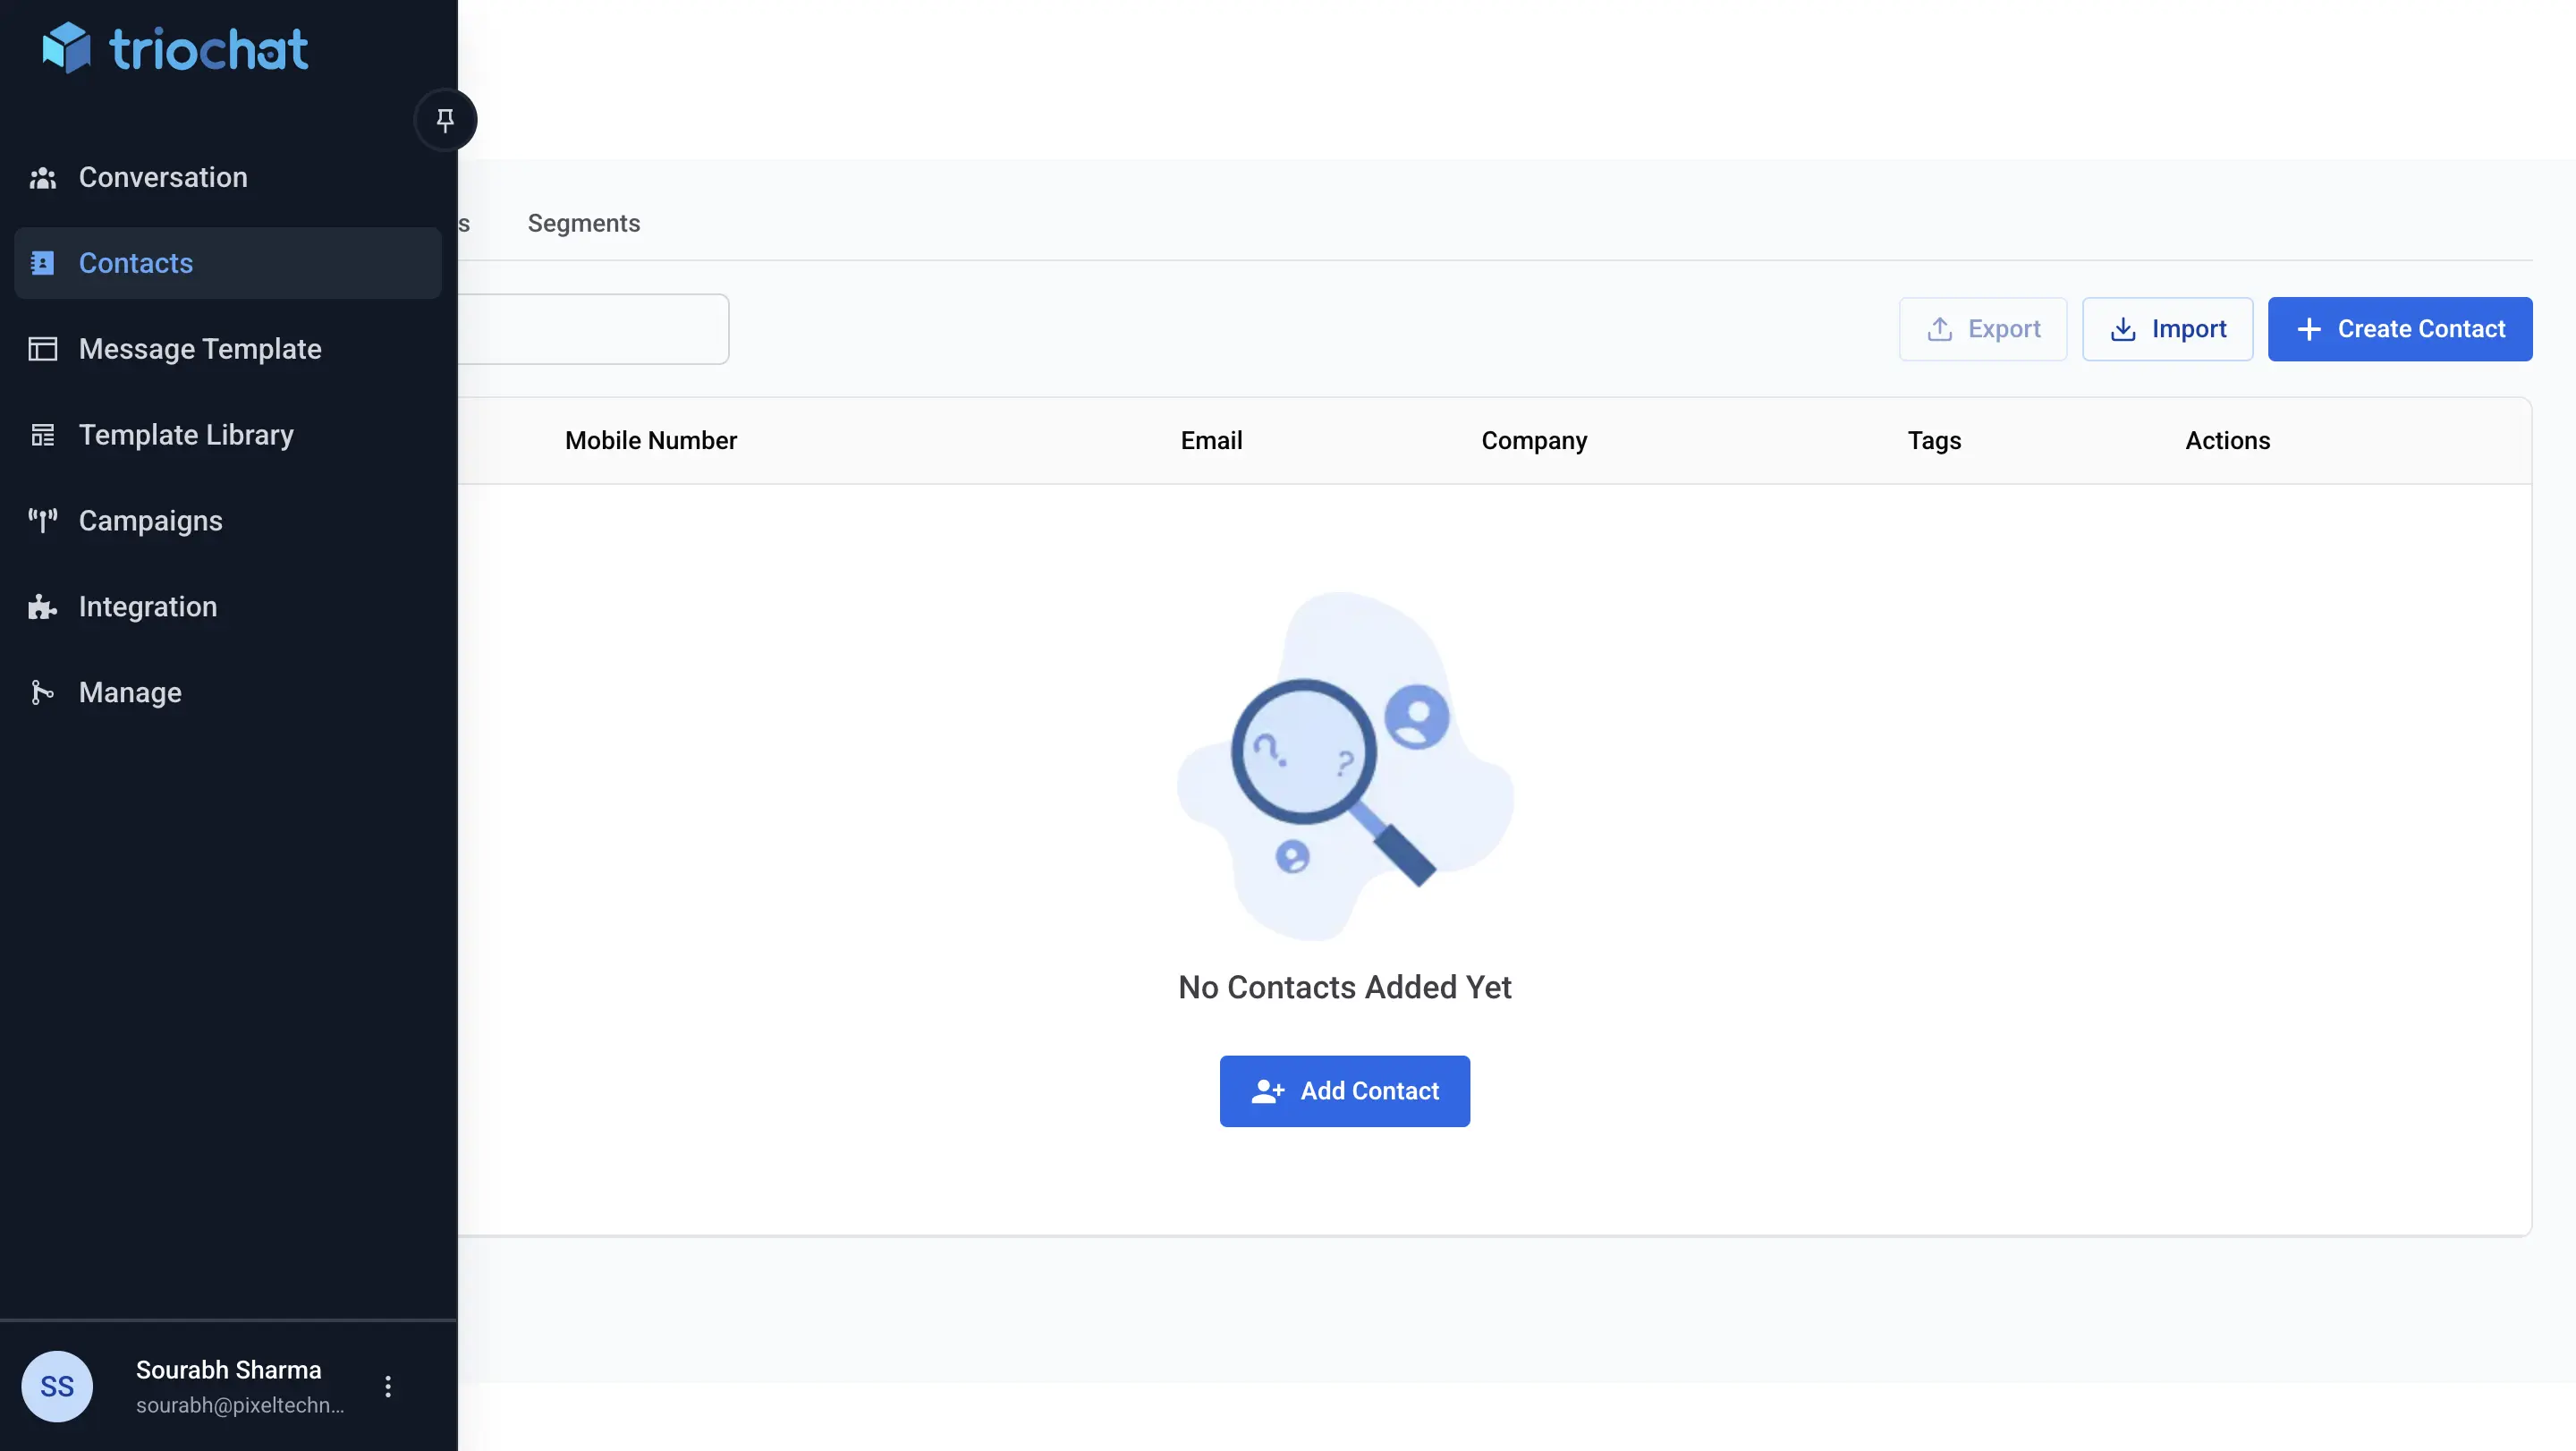Open Campaigns from the sidebar
The width and height of the screenshot is (2576, 1451).
pyautogui.click(x=150, y=521)
